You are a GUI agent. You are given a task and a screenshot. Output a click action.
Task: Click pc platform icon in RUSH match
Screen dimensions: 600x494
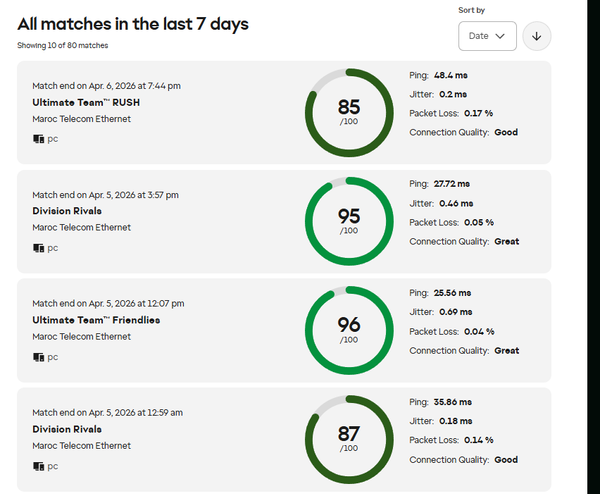click(x=39, y=139)
